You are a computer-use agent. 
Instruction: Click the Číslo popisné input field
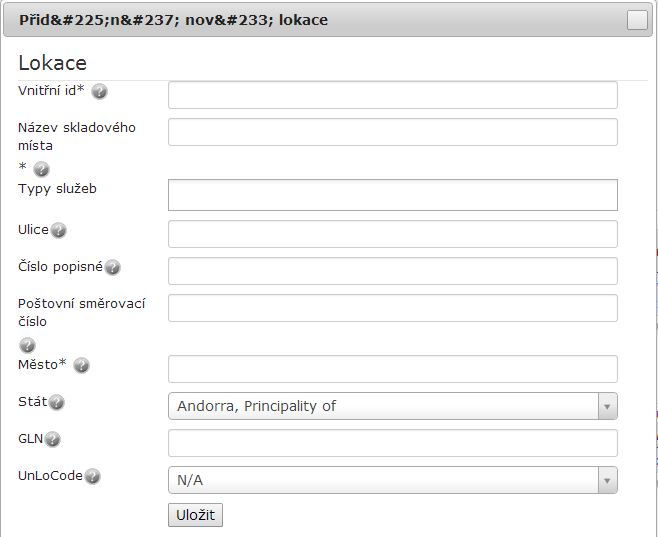[393, 271]
